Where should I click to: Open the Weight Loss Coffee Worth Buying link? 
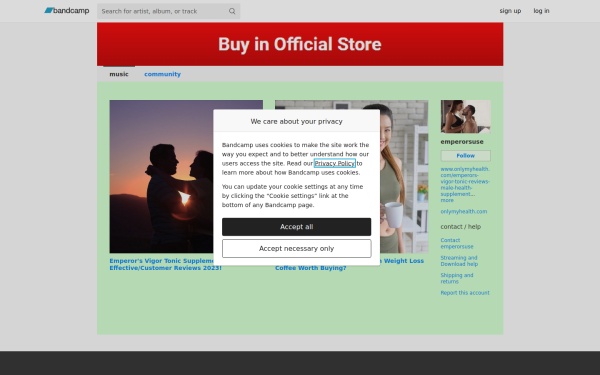click(349, 264)
